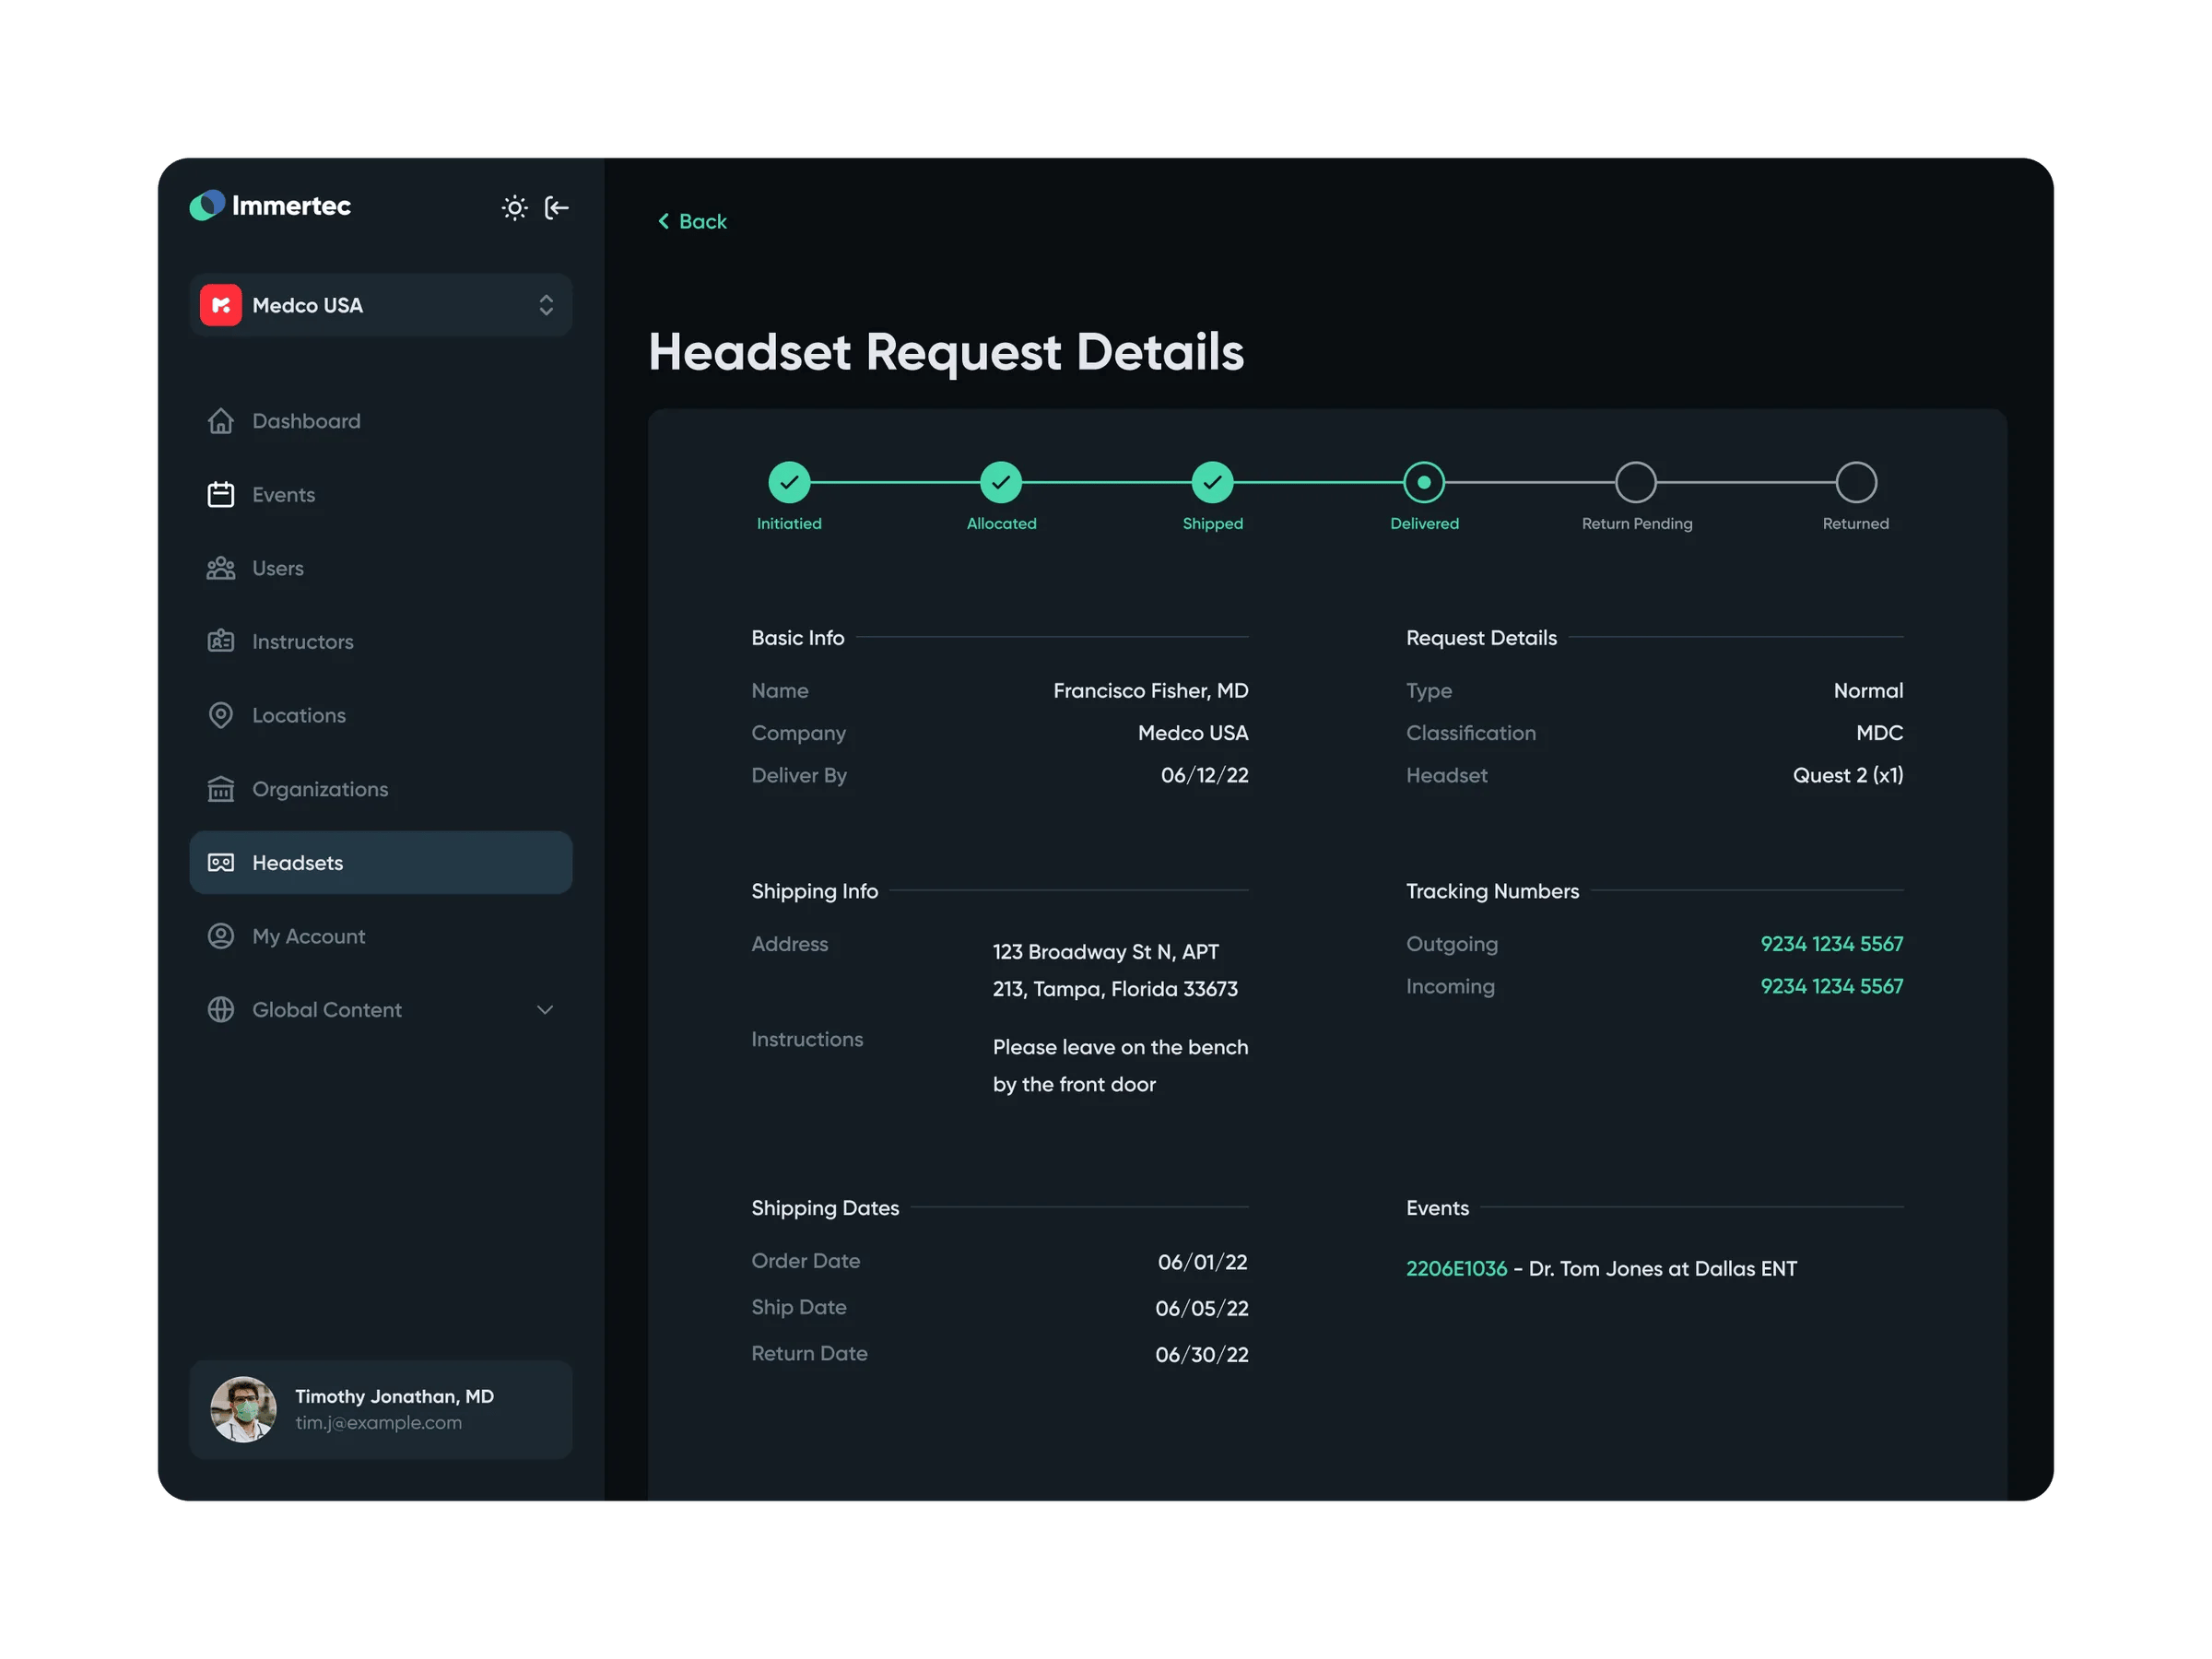Click Ship Date 06/05/22

click(1202, 1308)
